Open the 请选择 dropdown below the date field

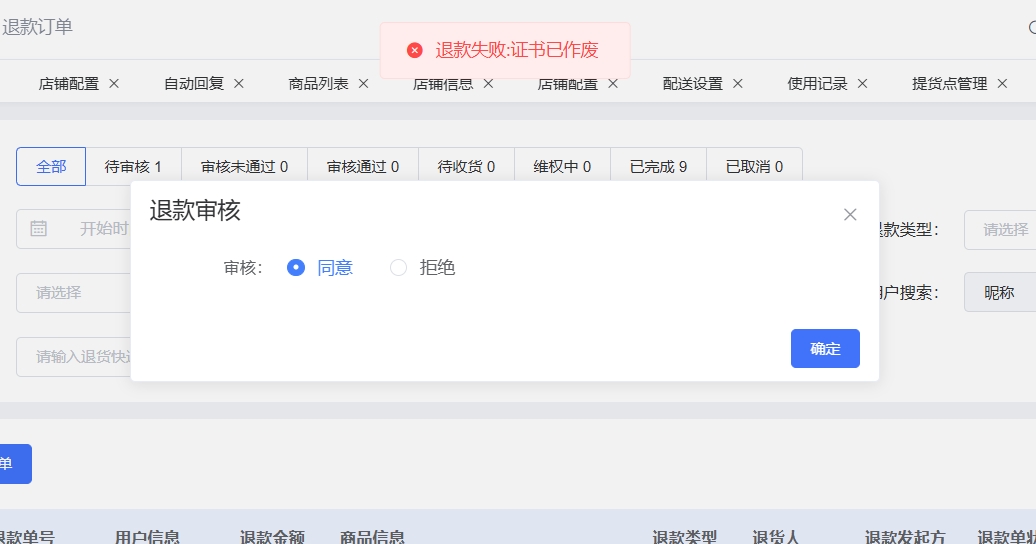(72, 293)
